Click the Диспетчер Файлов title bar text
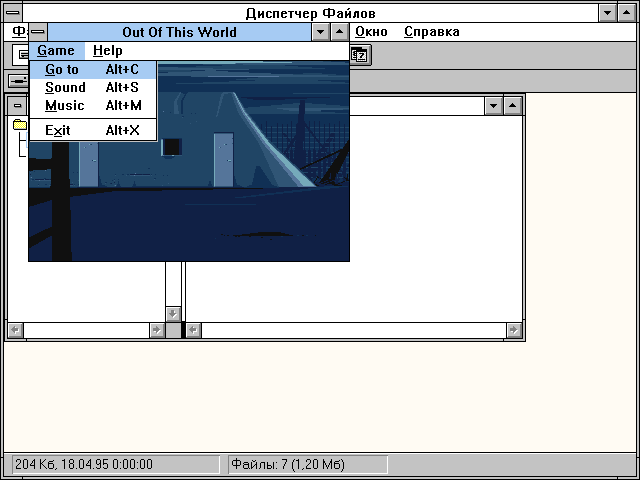The height and width of the screenshot is (480, 640). click(x=311, y=13)
